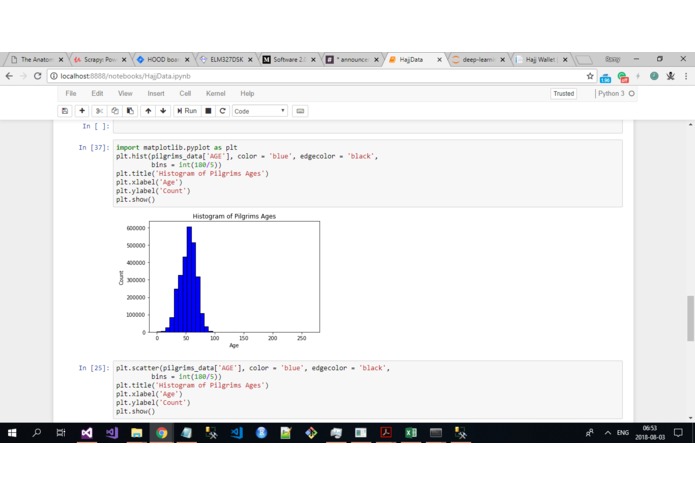Viewport: 695px width, 494px height.
Task: Interrupt the kernel with the stop icon
Action: point(208,111)
